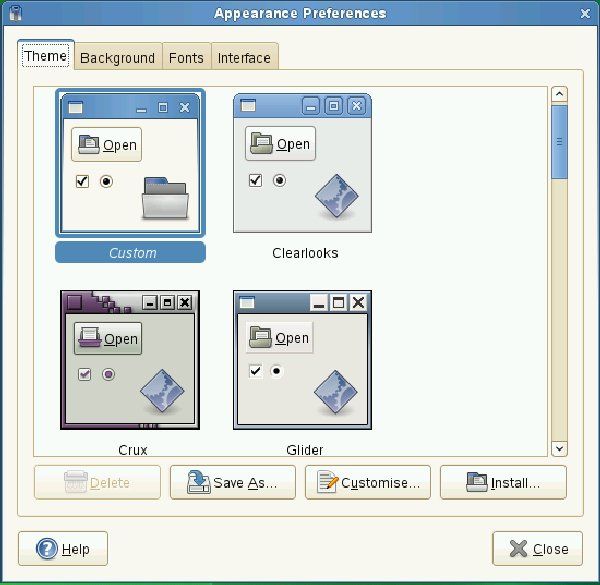This screenshot has width=600, height=585.
Task: Click the Install... button
Action: click(503, 482)
